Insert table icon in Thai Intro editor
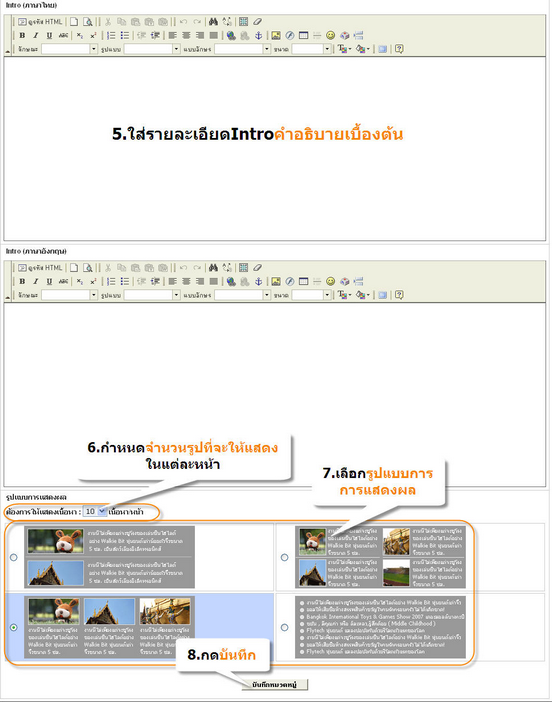The image size is (552, 702). point(303,35)
